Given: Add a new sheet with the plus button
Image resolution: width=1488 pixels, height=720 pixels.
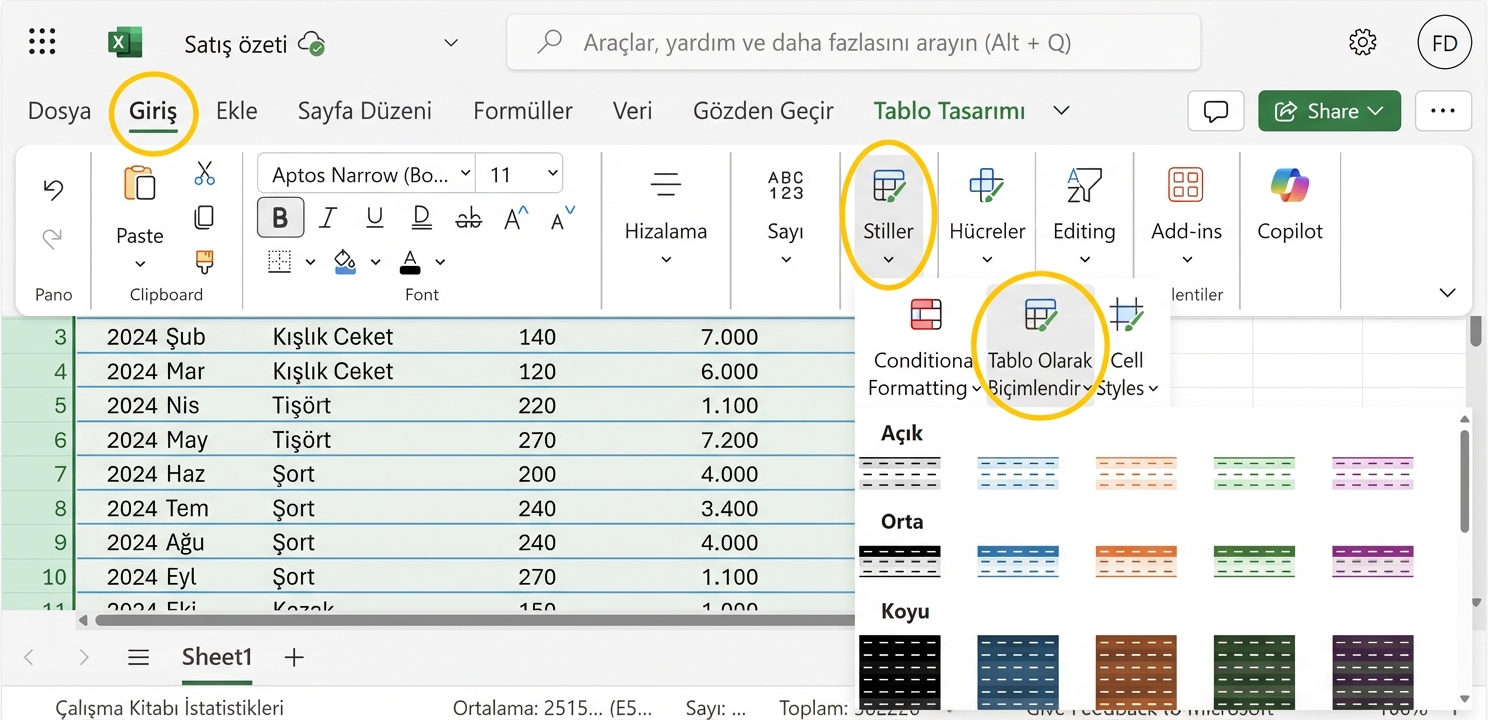Looking at the screenshot, I should point(293,657).
